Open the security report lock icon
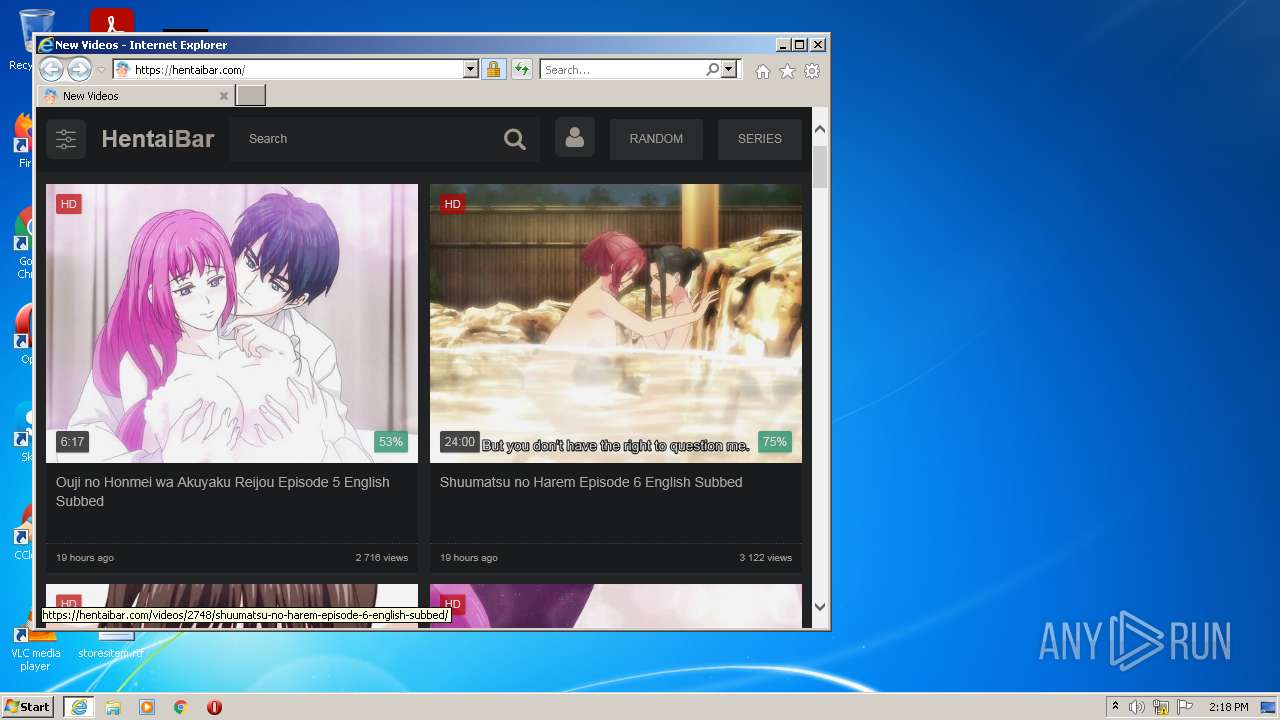 tap(493, 69)
